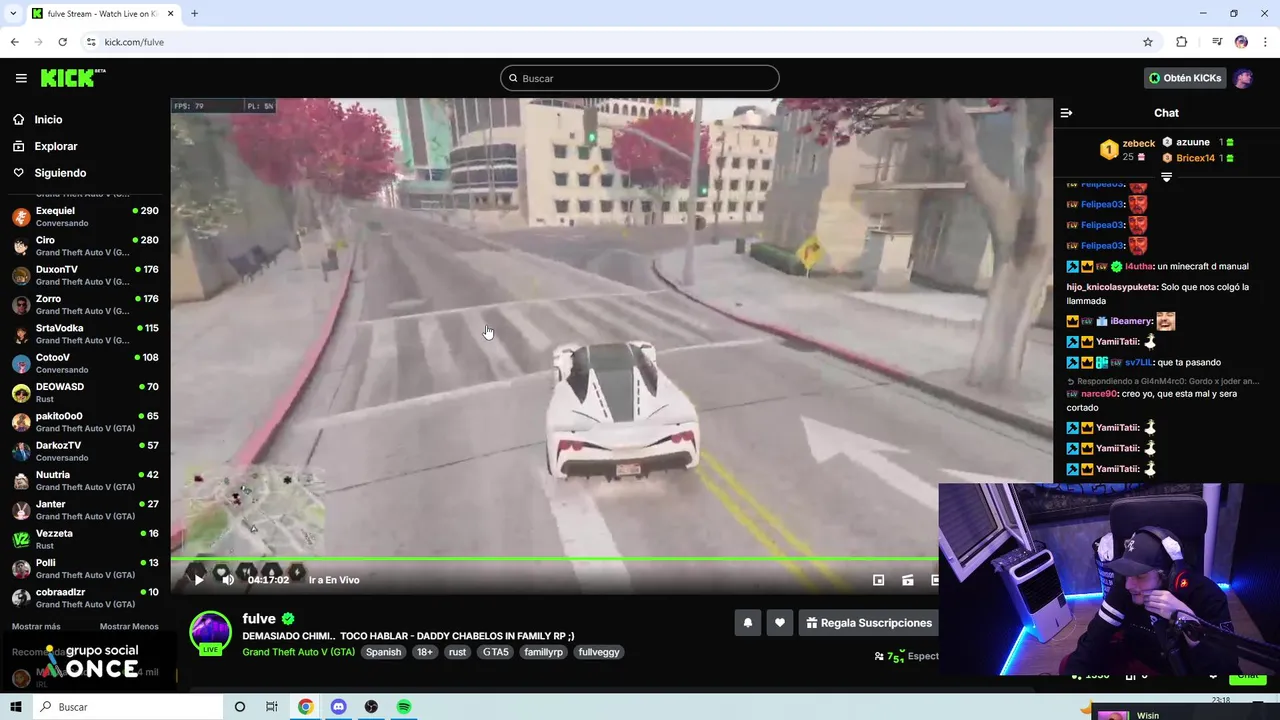The width and height of the screenshot is (1280, 720).
Task: Toggle the heart follow button
Action: [780, 623]
